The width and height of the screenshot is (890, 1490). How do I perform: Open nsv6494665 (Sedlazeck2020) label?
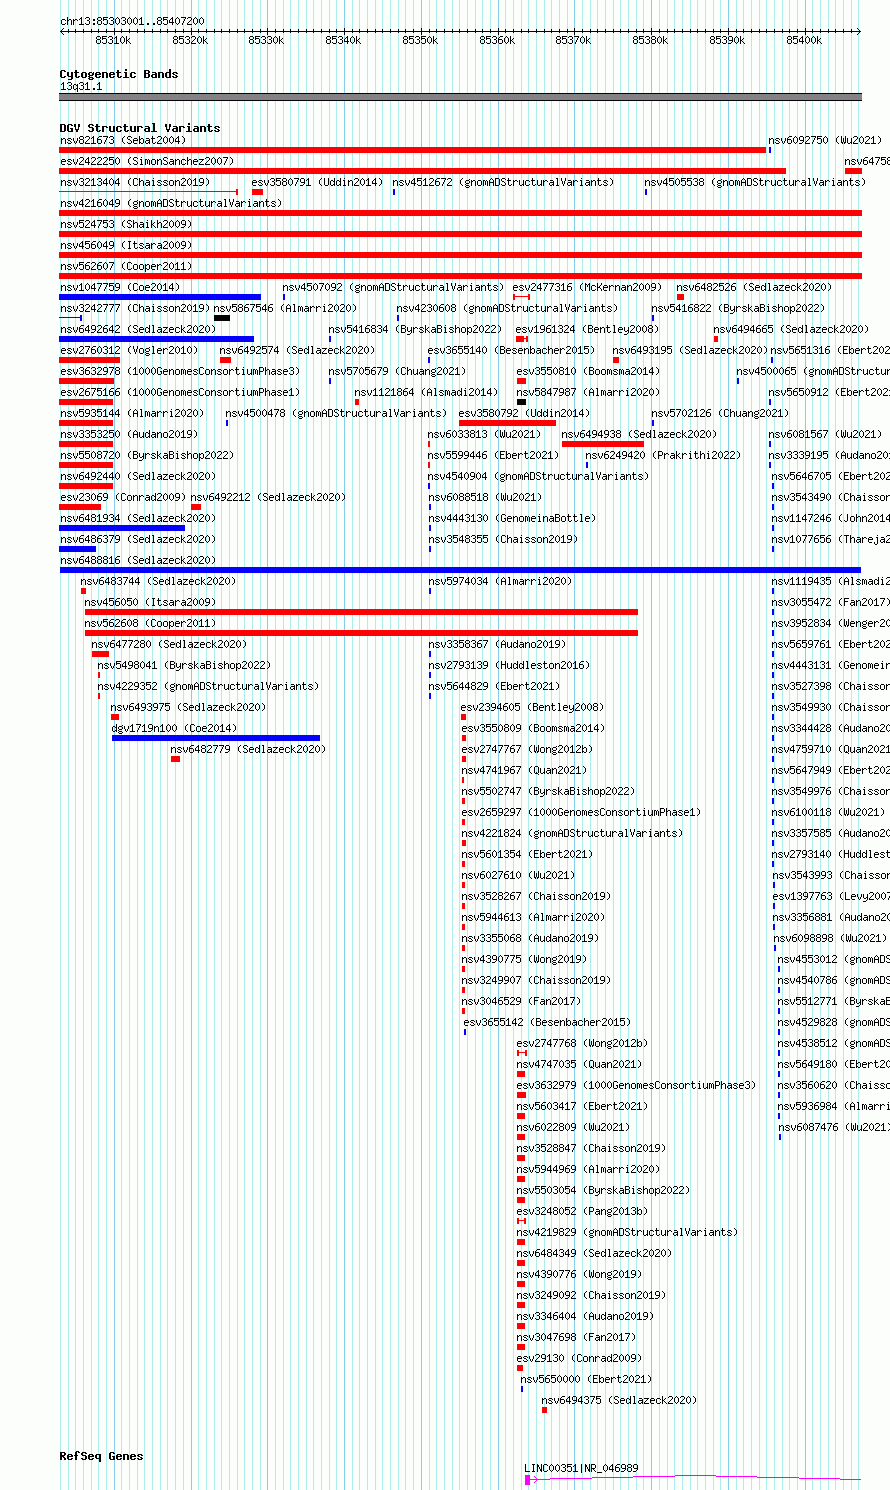[x=791, y=329]
